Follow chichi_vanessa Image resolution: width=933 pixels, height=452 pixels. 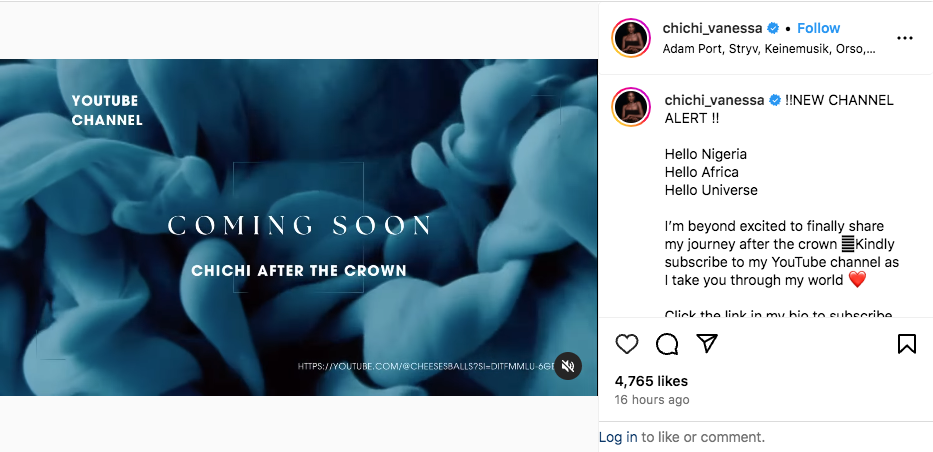(x=819, y=28)
